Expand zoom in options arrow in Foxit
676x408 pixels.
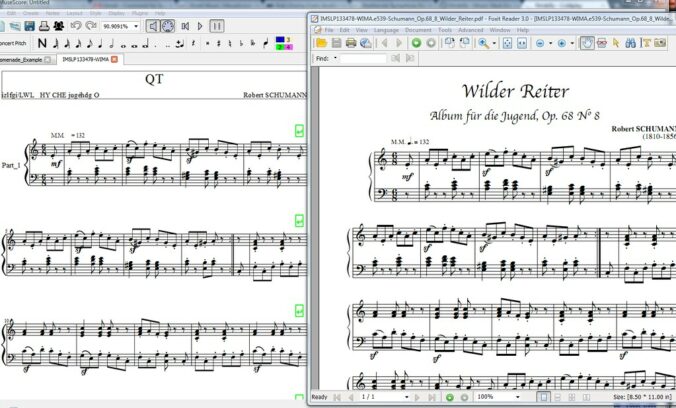coord(572,43)
